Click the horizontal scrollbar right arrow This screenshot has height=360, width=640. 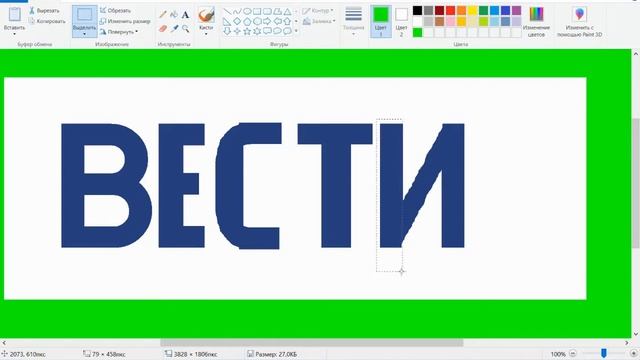pyautogui.click(x=627, y=342)
